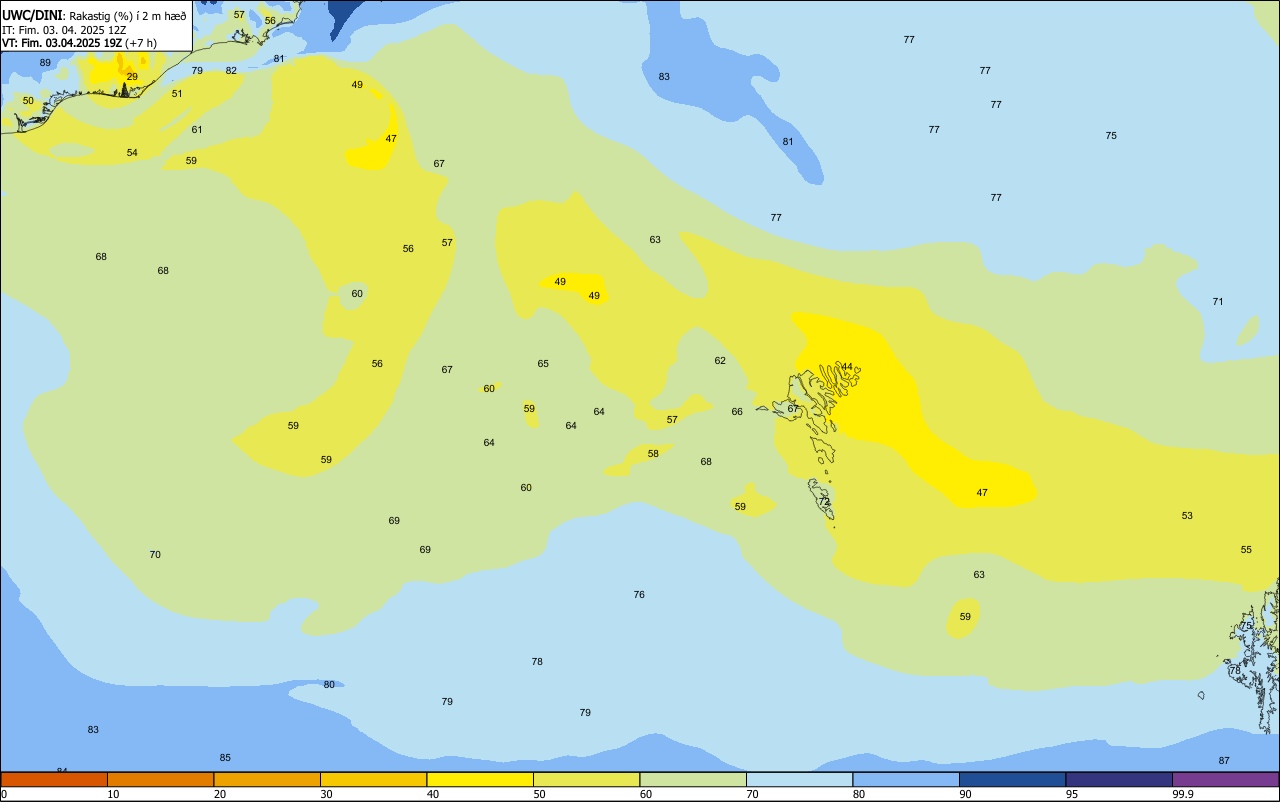Select the purple legend swatch above 99.9
The height and width of the screenshot is (802, 1280).
(x=1226, y=779)
